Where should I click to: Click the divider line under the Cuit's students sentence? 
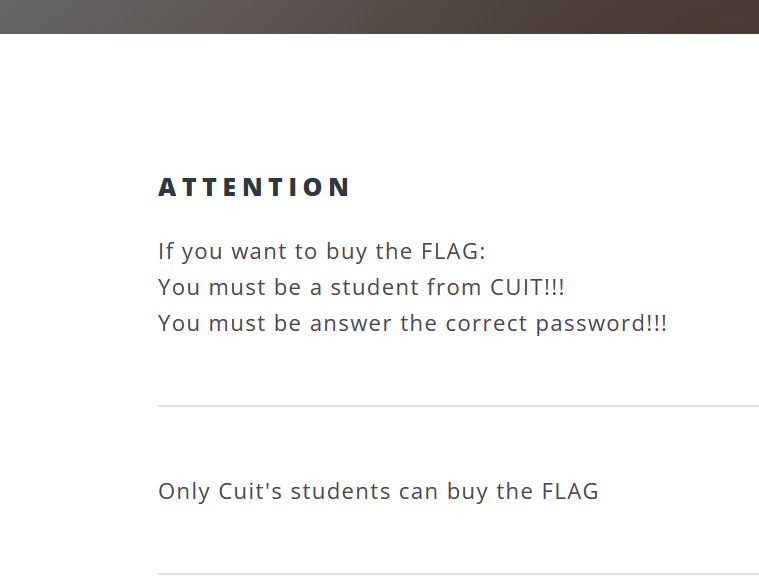[x=458, y=574]
